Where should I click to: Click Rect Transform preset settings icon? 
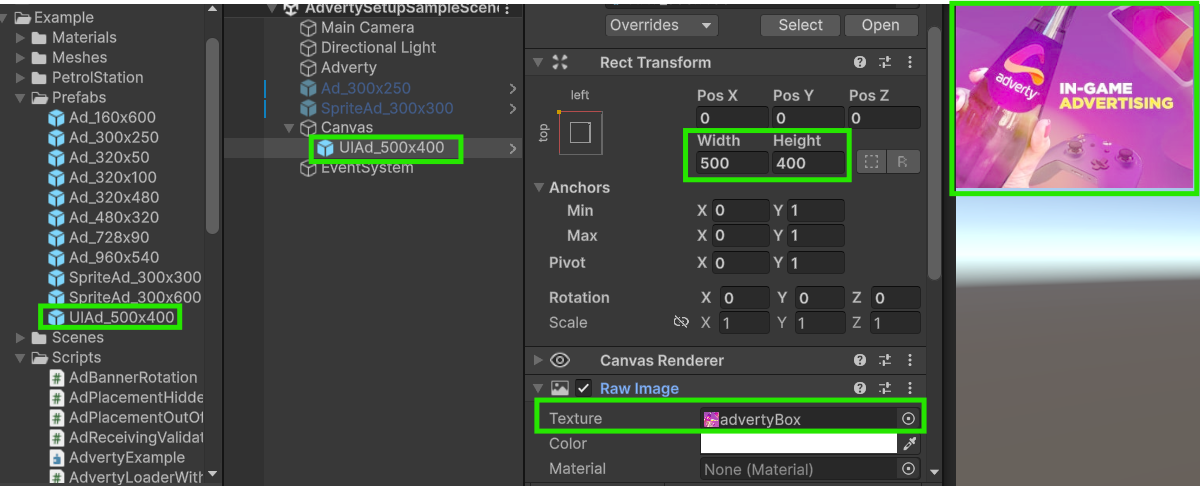click(x=885, y=62)
